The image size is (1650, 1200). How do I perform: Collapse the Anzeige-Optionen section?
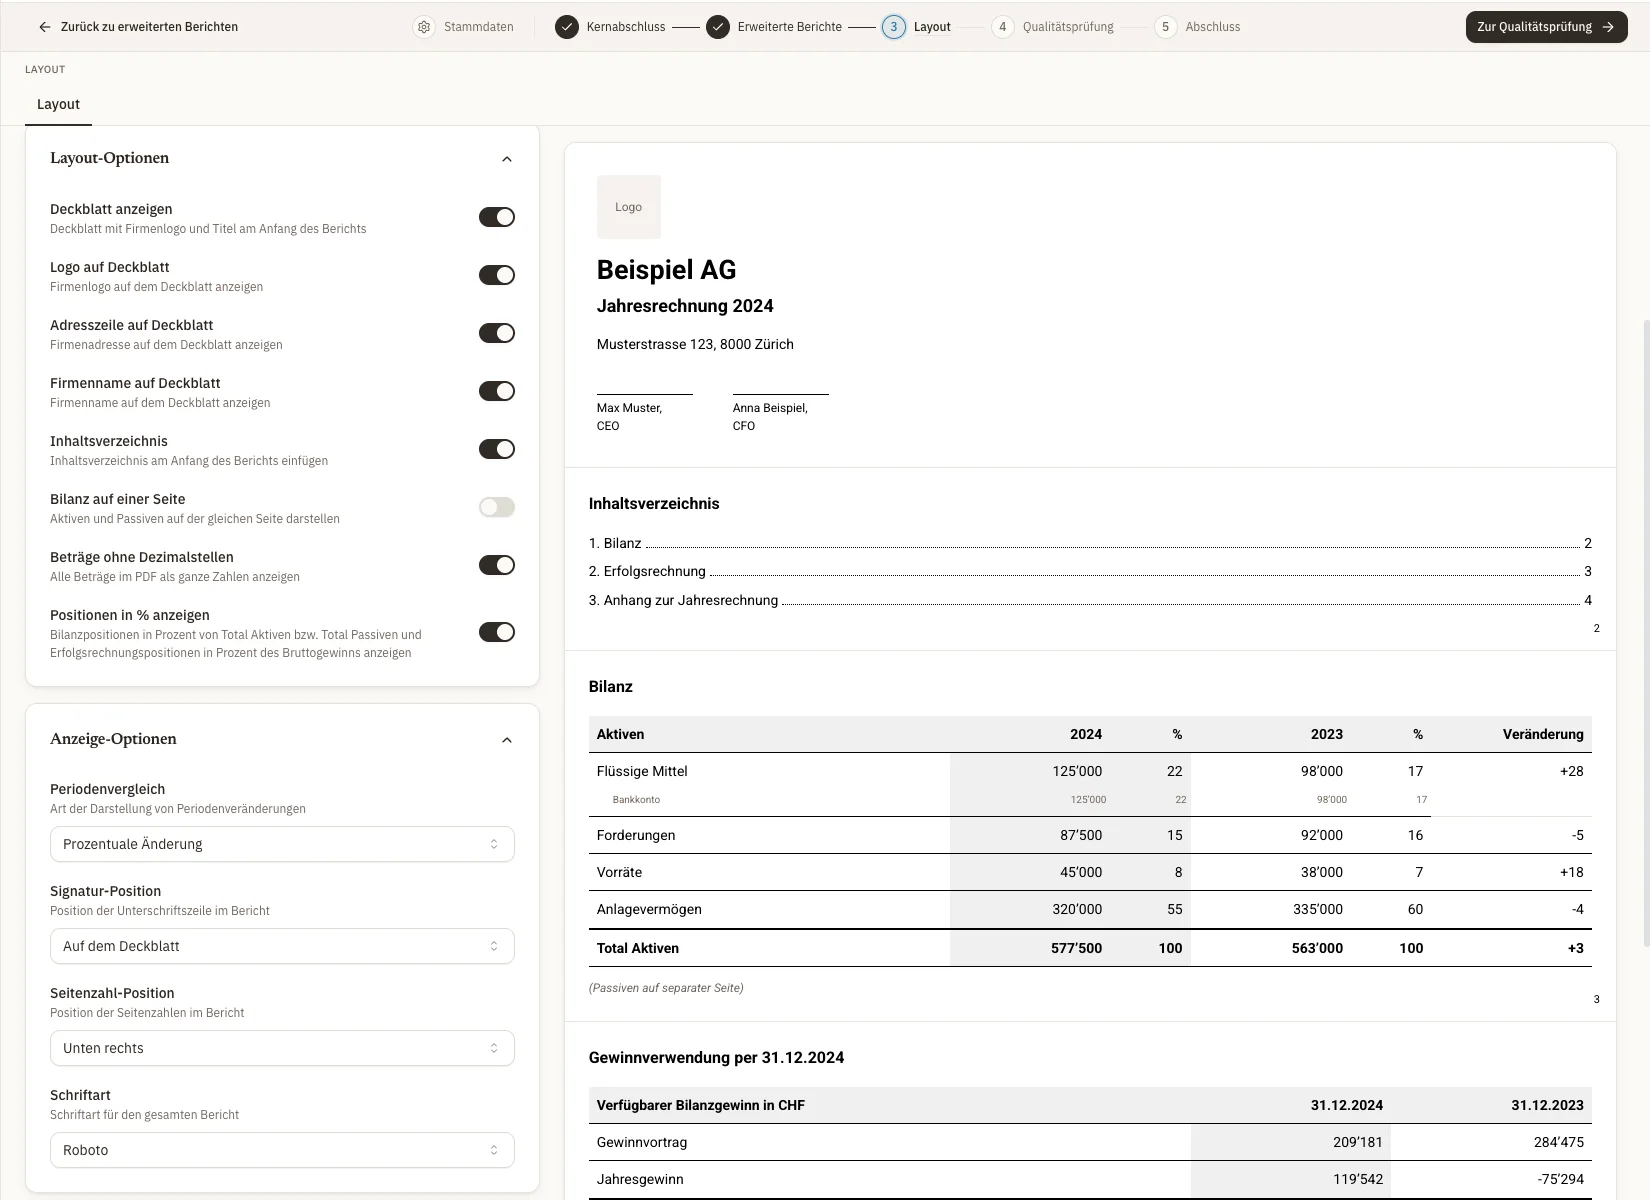pyautogui.click(x=507, y=740)
